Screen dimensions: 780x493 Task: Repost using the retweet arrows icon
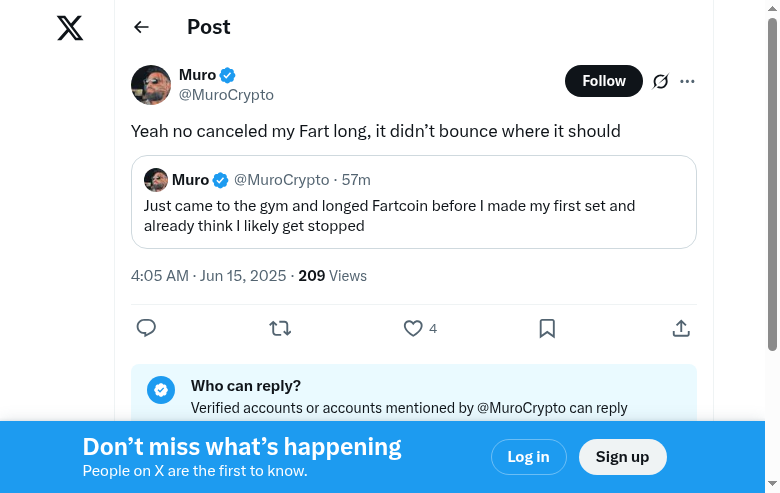point(280,328)
